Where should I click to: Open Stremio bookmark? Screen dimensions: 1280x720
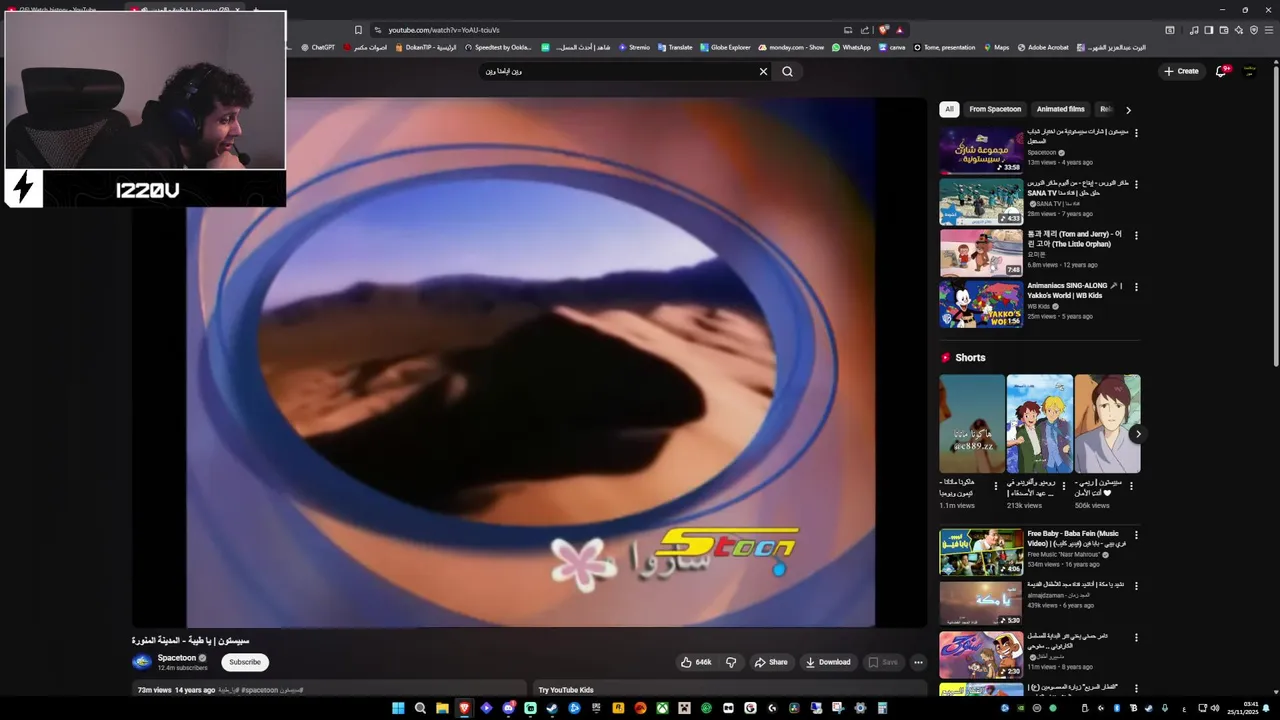point(634,47)
